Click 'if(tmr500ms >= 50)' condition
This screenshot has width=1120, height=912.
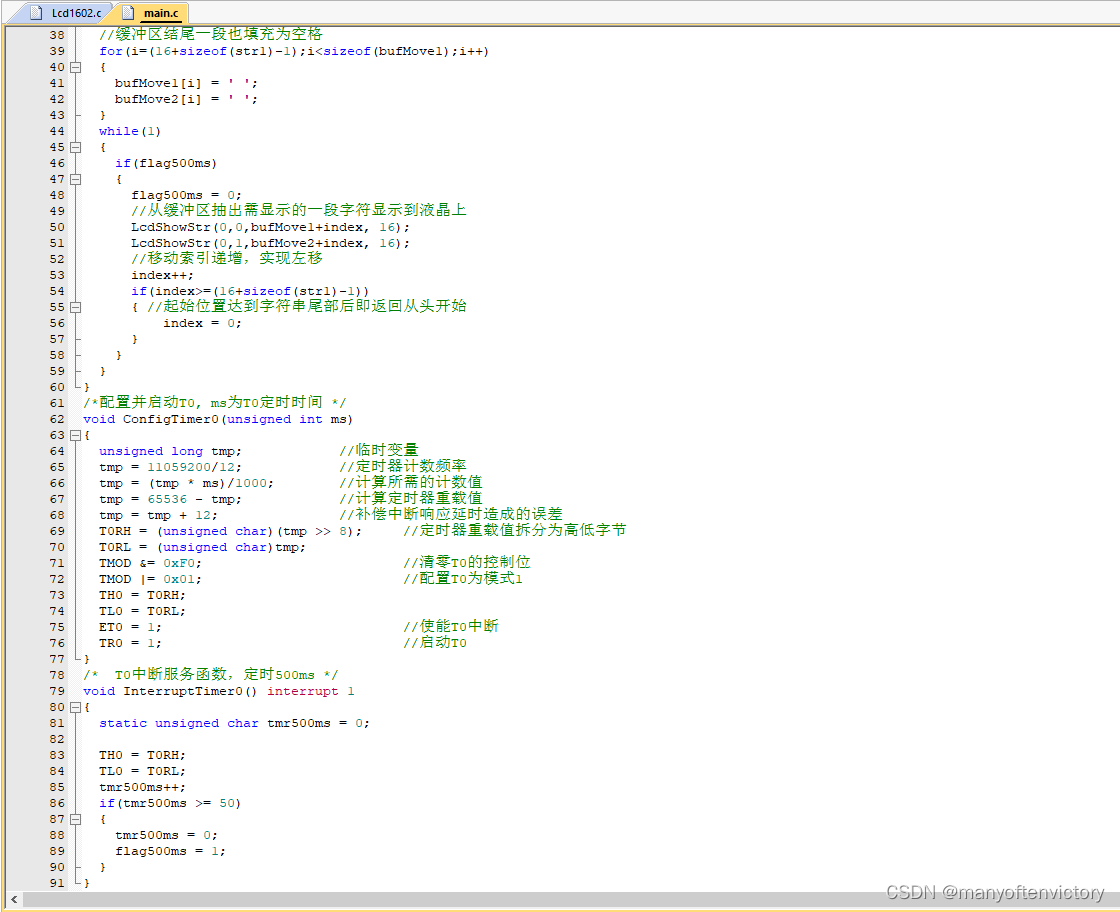pyautogui.click(x=170, y=803)
